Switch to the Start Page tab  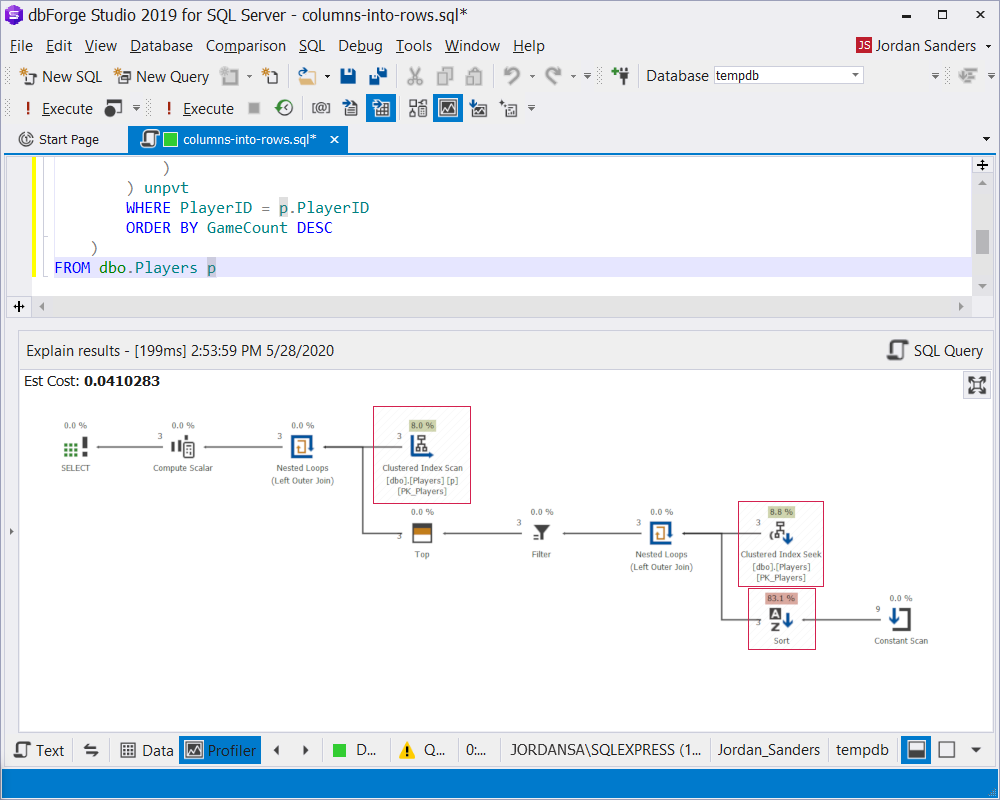pyautogui.click(x=59, y=139)
